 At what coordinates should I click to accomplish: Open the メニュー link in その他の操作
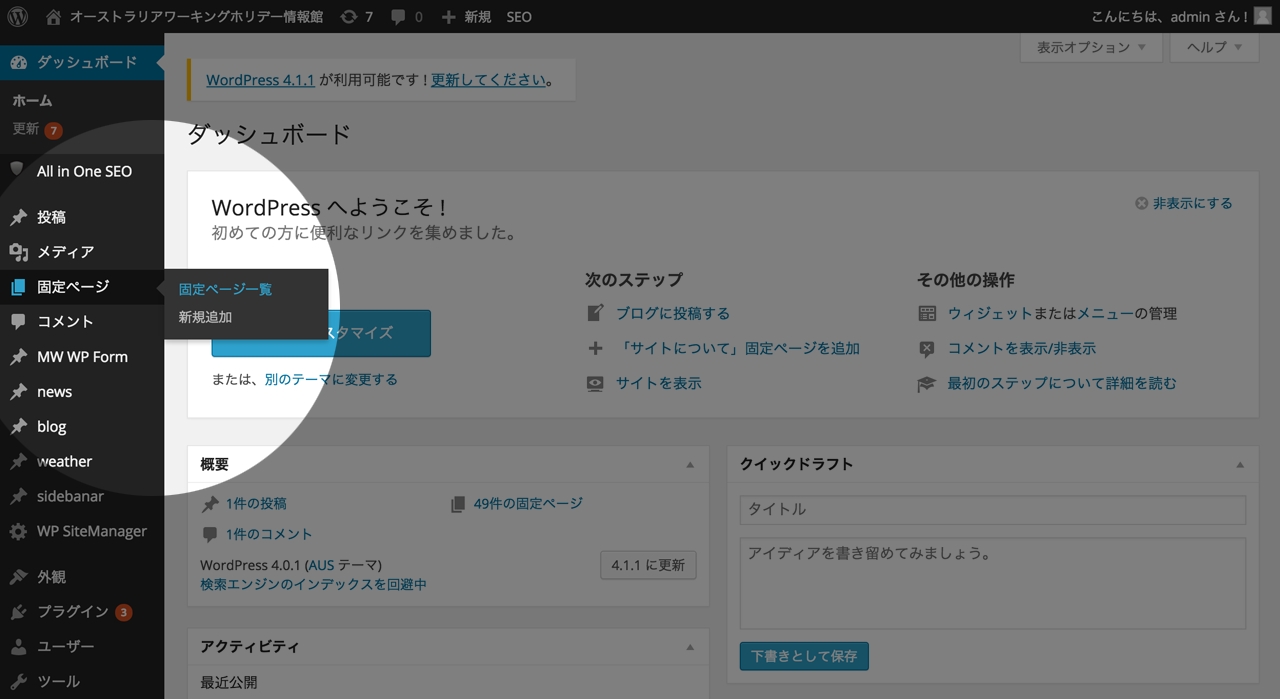[1105, 313]
